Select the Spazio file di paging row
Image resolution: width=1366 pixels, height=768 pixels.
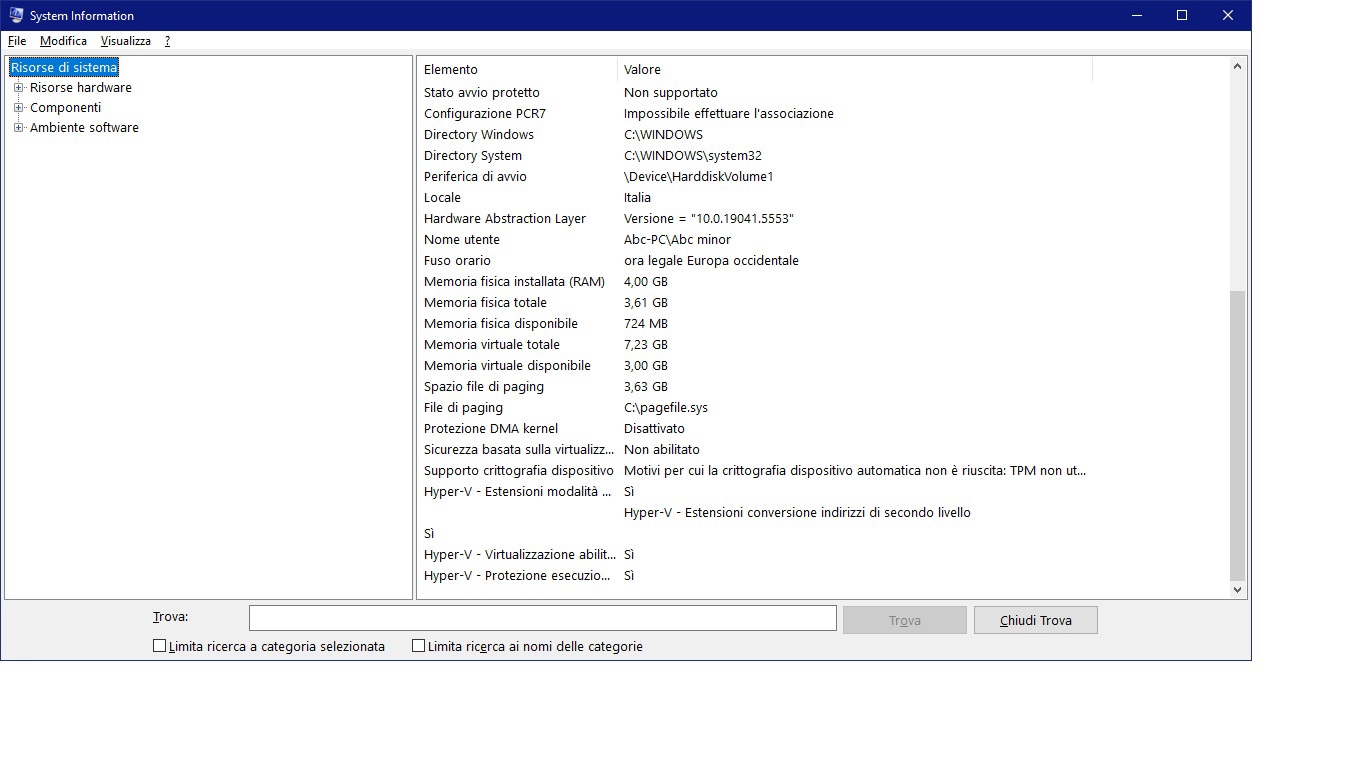pos(757,386)
